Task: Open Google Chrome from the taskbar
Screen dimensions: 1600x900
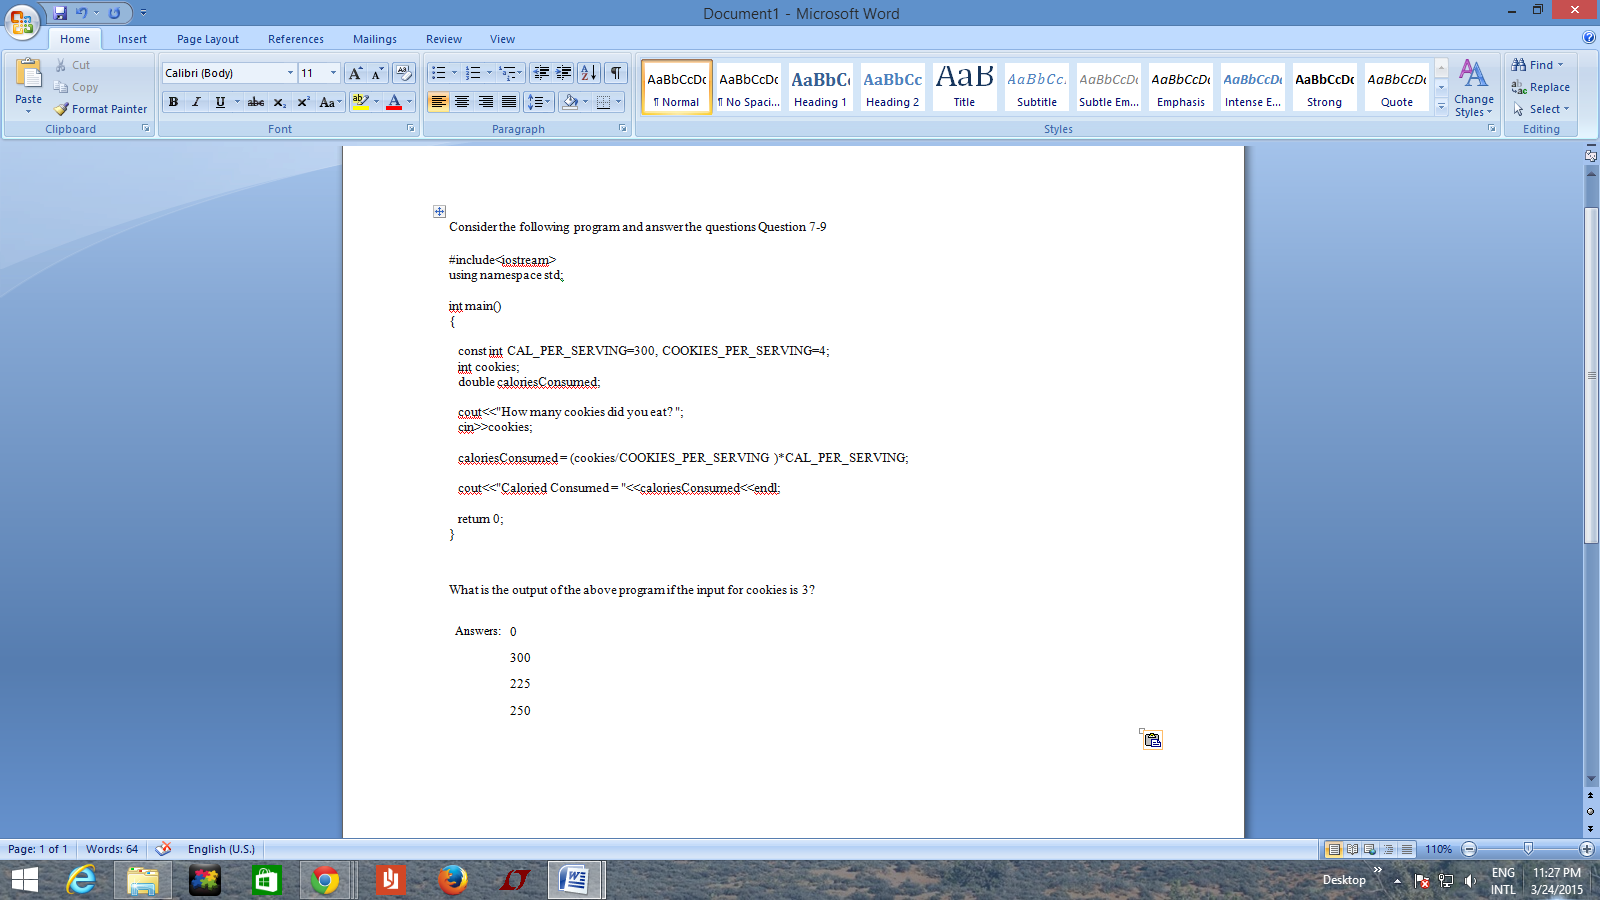Action: [x=325, y=880]
